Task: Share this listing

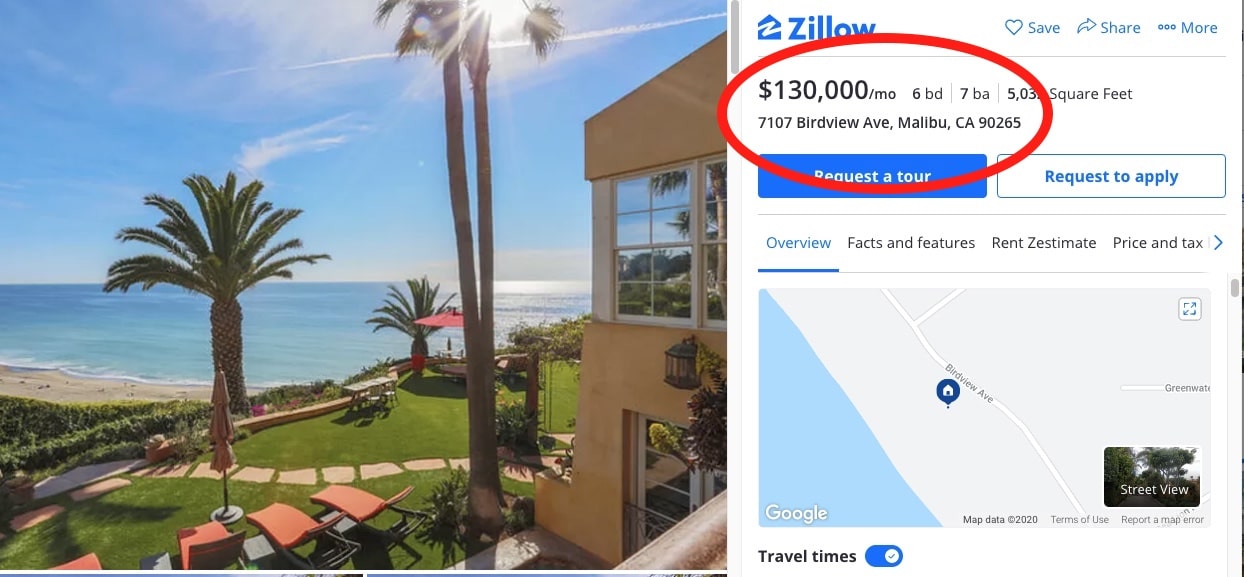Action: click(1108, 27)
